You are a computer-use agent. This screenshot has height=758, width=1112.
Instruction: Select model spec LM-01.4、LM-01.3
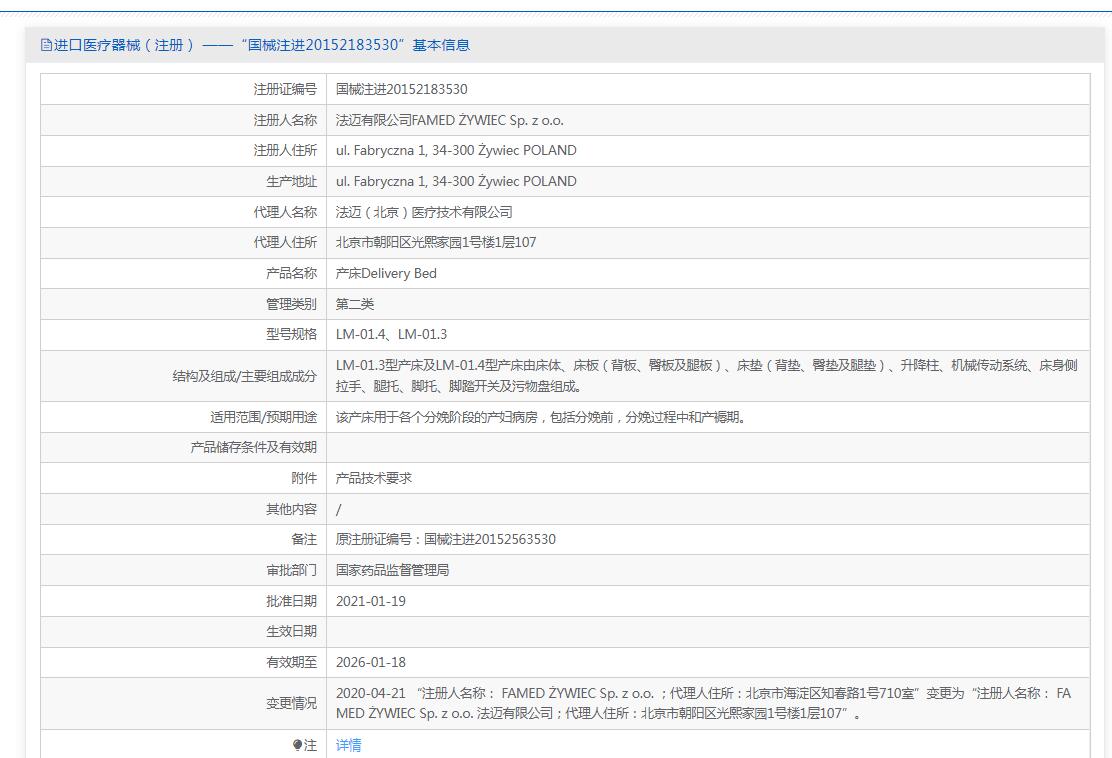click(391, 334)
